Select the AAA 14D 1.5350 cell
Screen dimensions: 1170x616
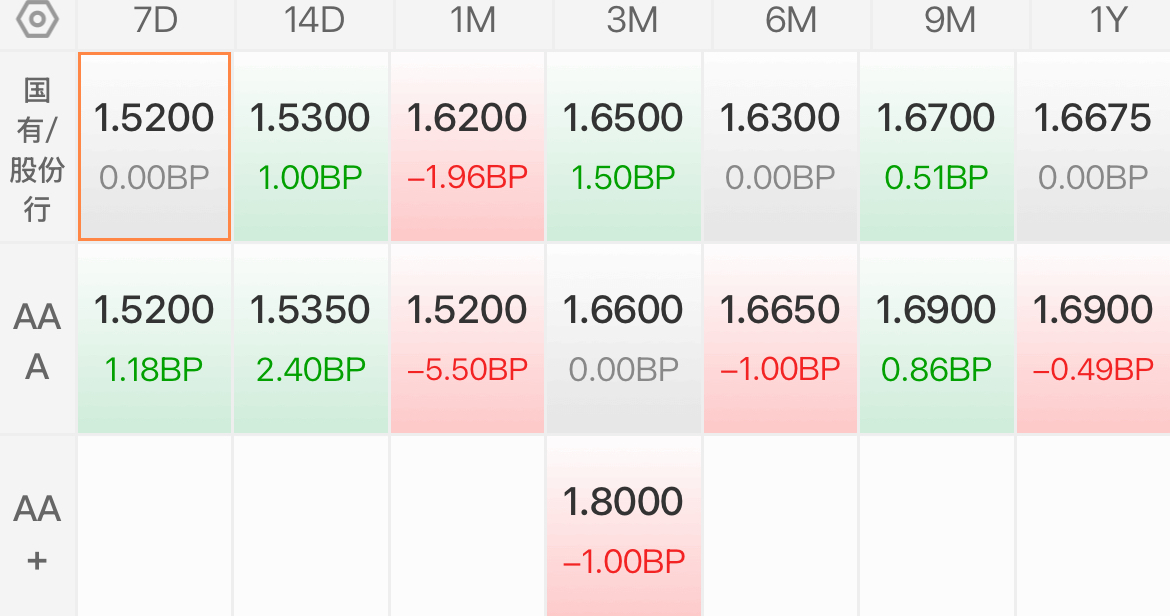click(x=310, y=339)
